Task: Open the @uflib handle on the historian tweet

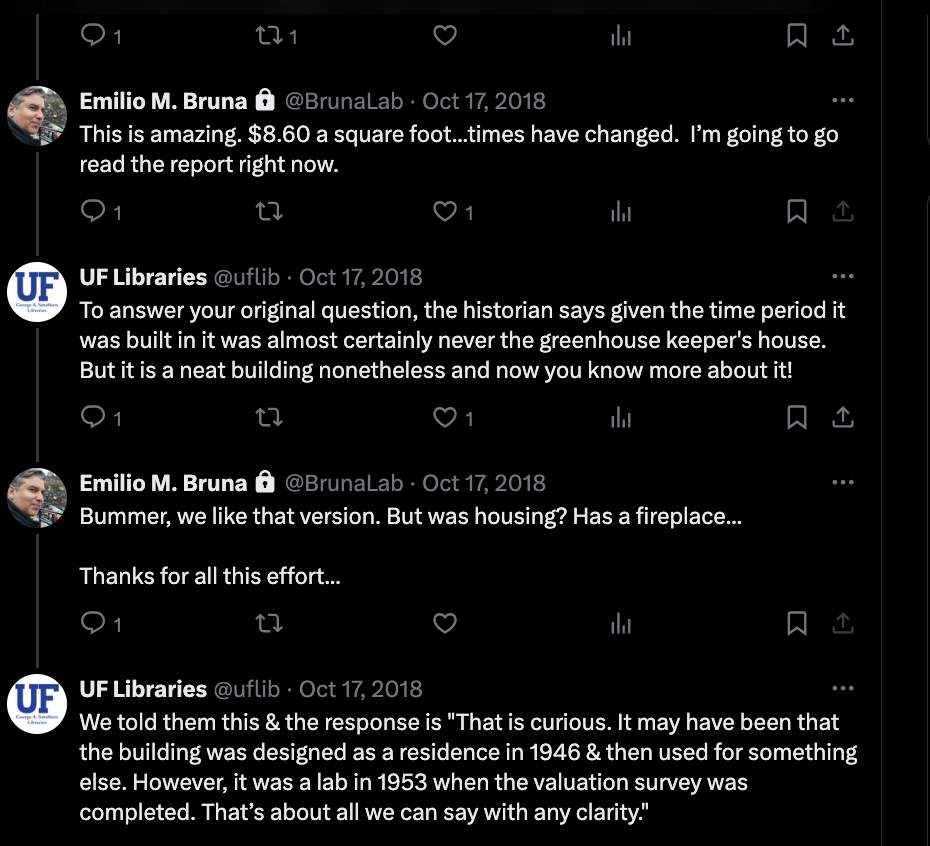Action: (x=246, y=277)
